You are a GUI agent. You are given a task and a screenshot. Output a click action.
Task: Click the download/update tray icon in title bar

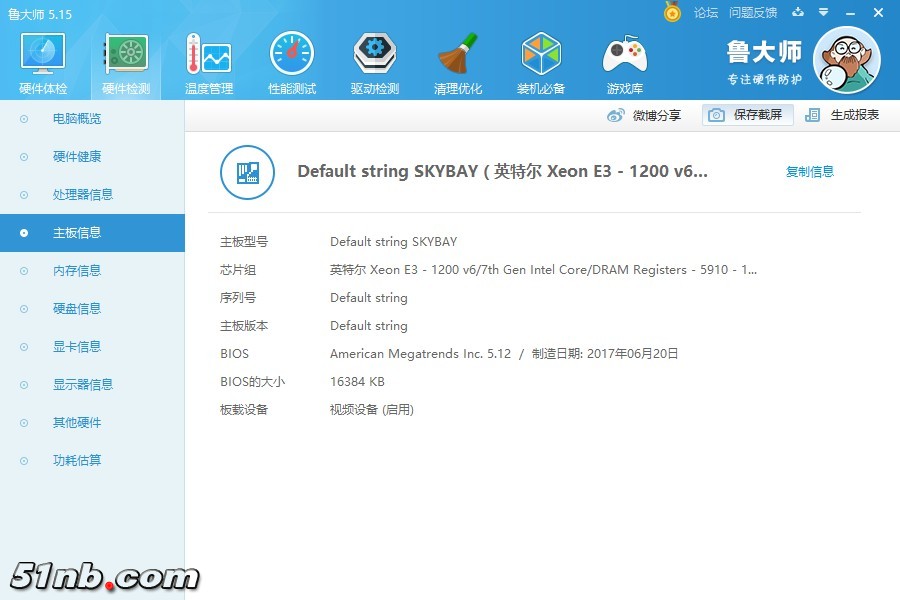click(798, 13)
